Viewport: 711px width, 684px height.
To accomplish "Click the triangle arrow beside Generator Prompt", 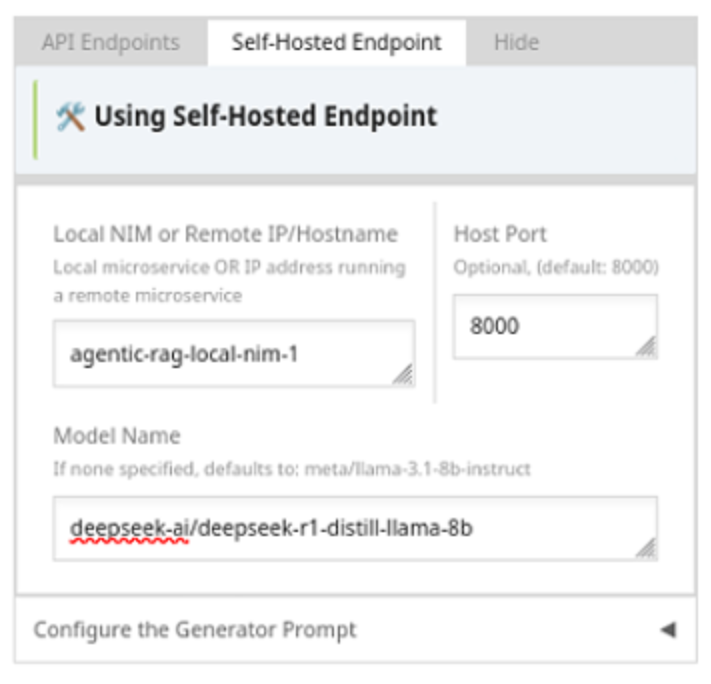I will 667,630.
